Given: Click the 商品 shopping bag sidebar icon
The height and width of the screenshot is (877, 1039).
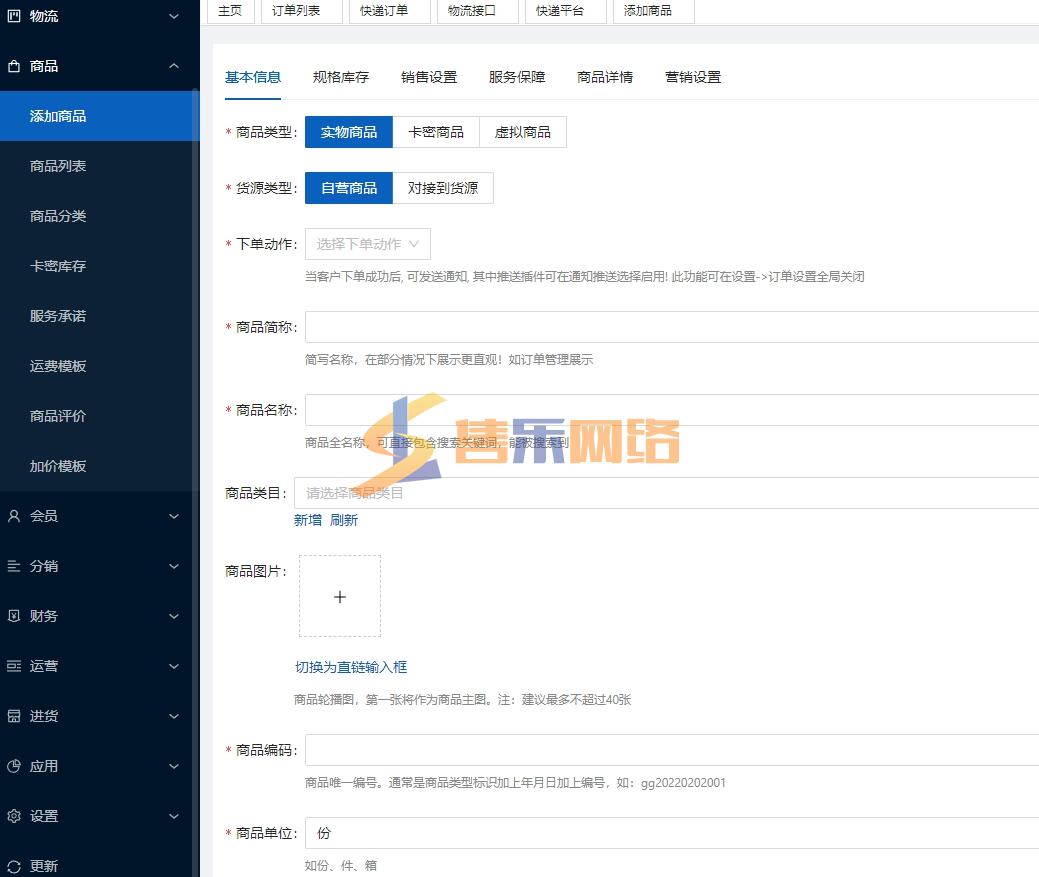Looking at the screenshot, I should (x=14, y=66).
